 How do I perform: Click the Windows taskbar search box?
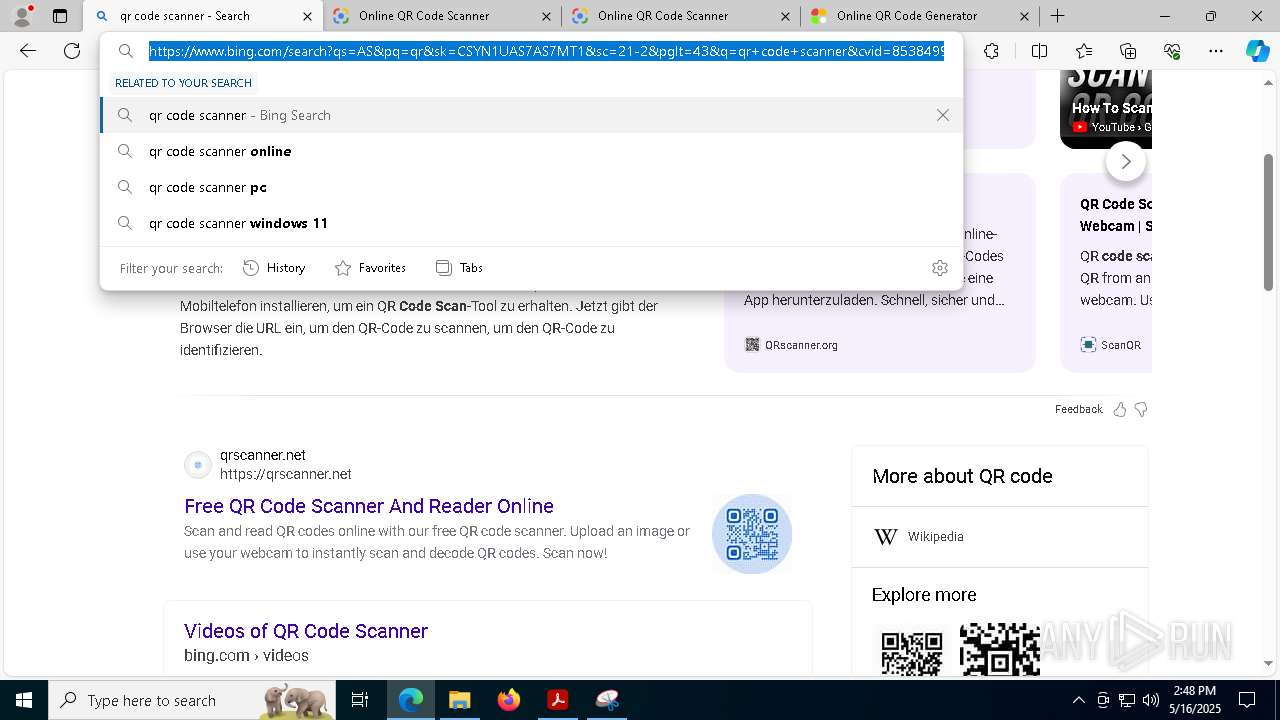(191, 700)
